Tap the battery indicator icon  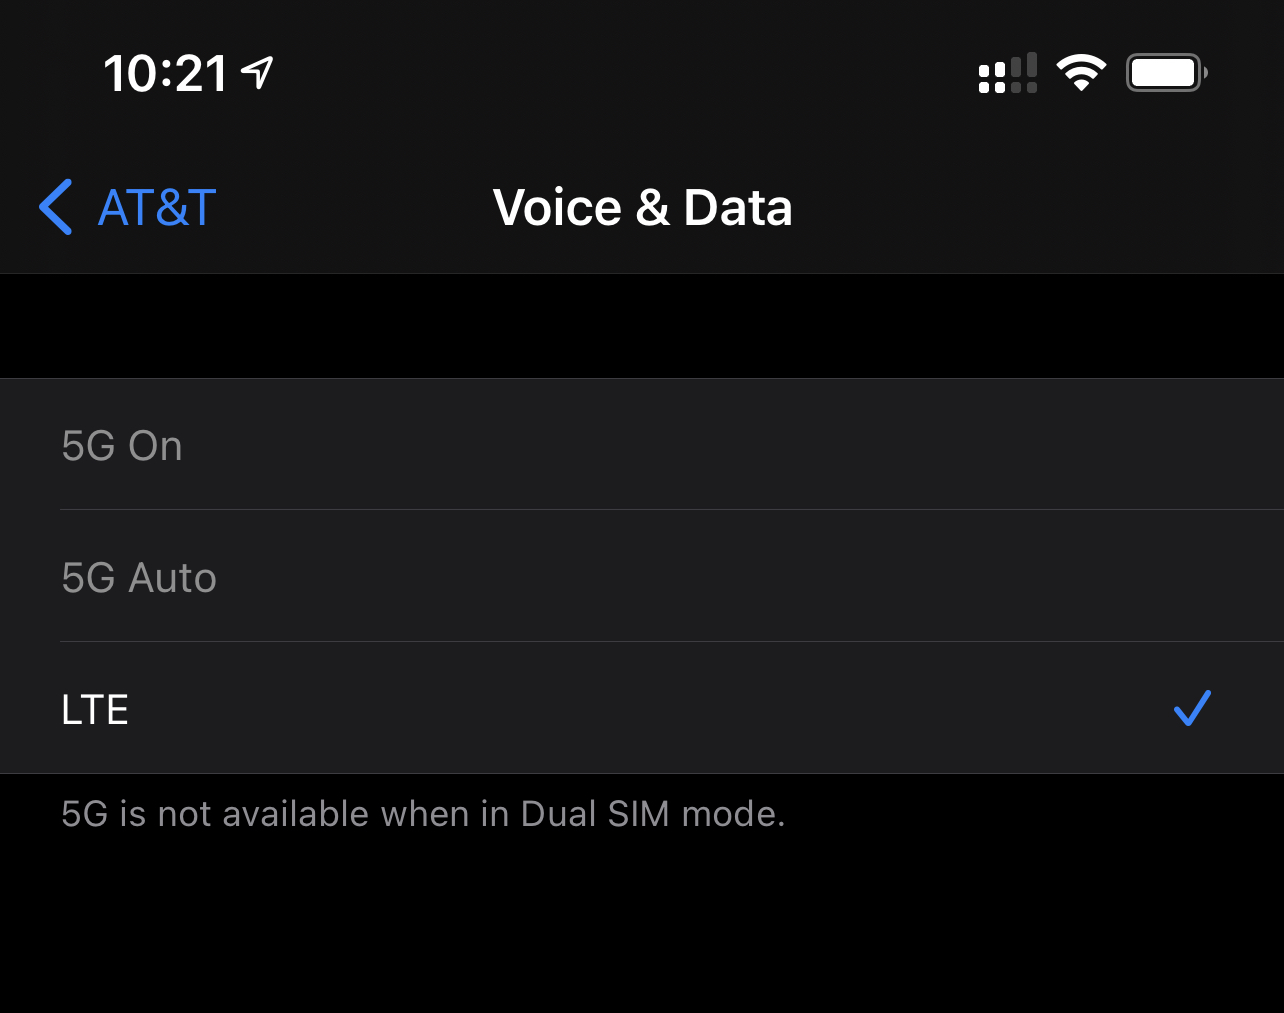pos(1167,73)
